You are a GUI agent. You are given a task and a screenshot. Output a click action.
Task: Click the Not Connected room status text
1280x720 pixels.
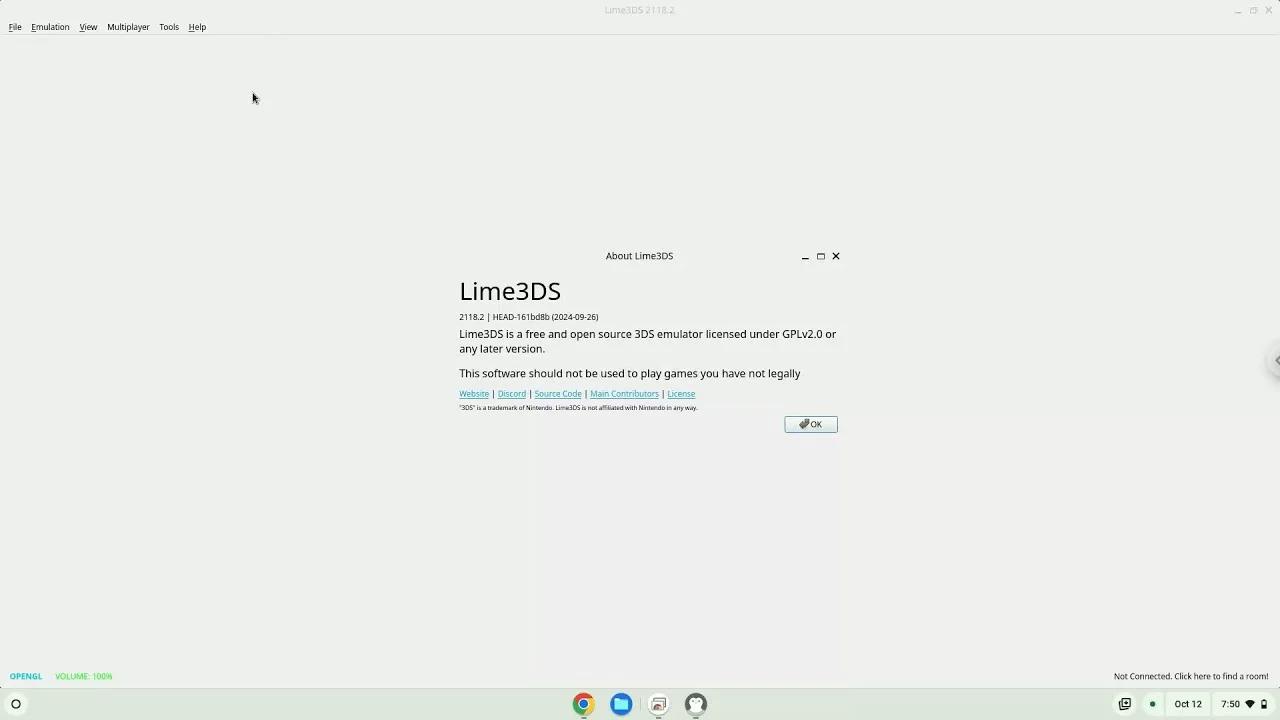click(x=1191, y=677)
